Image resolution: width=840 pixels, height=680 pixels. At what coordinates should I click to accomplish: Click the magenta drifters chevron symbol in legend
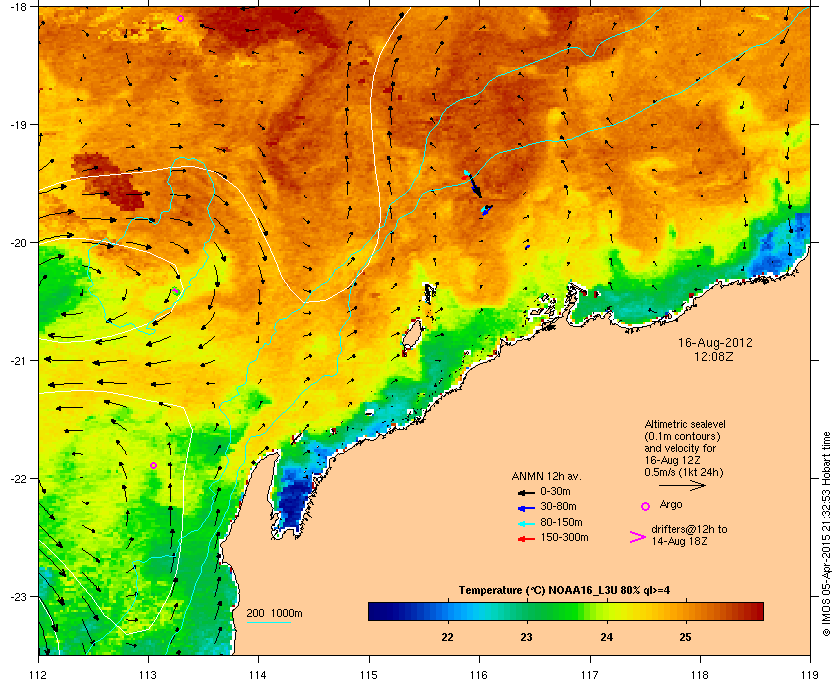[638, 537]
